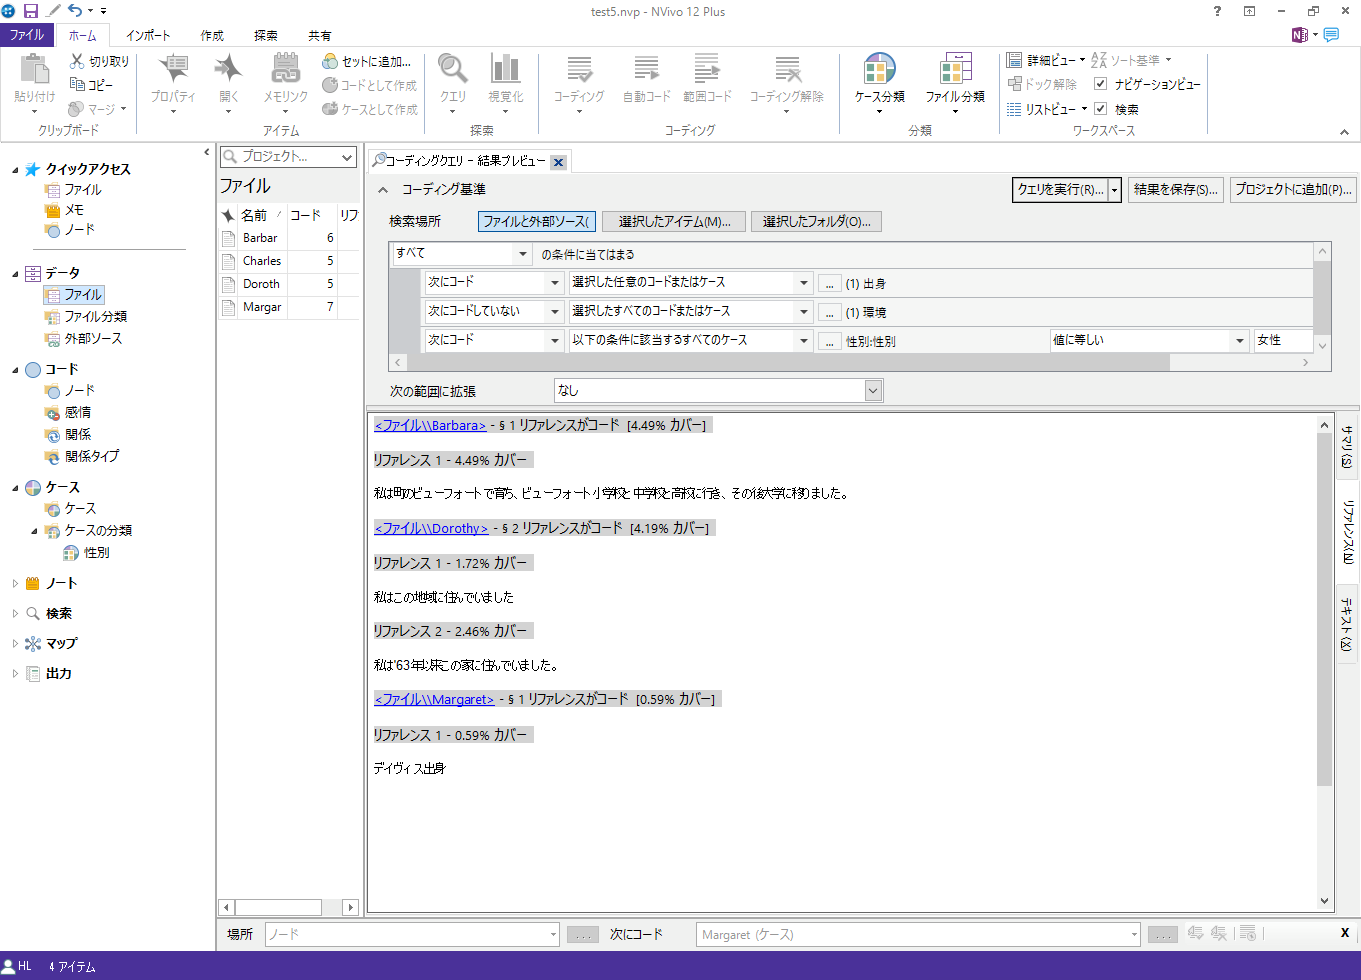
Task: Open the 次の範囲に拡張 dropdown
Action: 873,391
